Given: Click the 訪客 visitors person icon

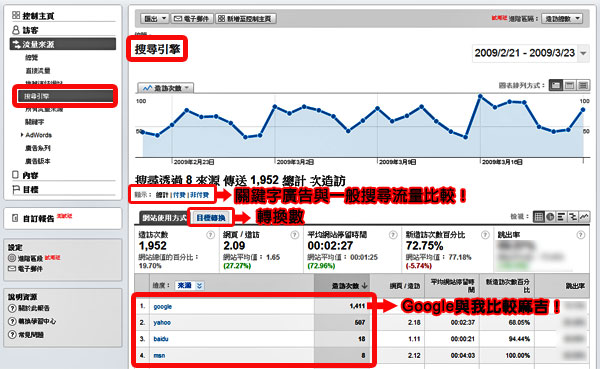Looking at the screenshot, I should tap(16, 30).
